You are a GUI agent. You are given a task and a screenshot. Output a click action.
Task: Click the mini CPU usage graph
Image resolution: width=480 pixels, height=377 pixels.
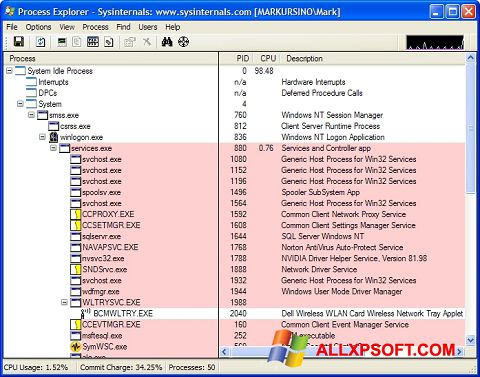[x=435, y=42]
